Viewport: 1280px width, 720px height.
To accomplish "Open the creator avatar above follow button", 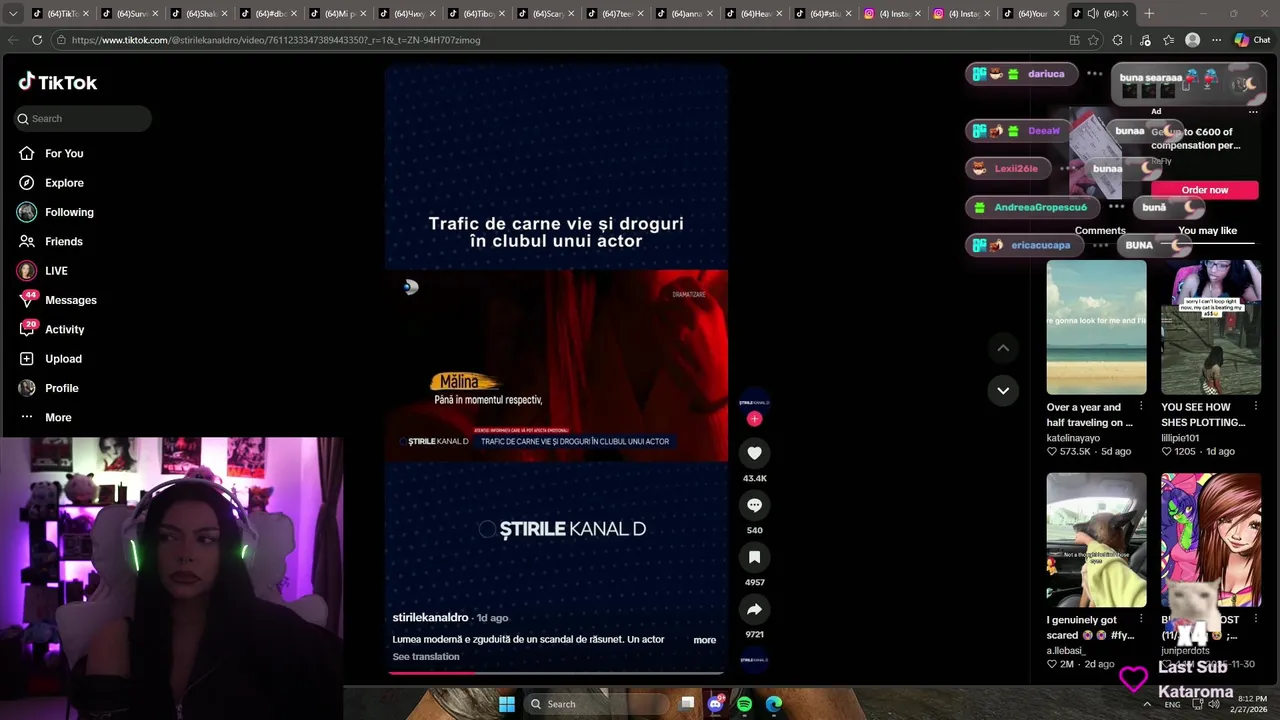I will 754,402.
